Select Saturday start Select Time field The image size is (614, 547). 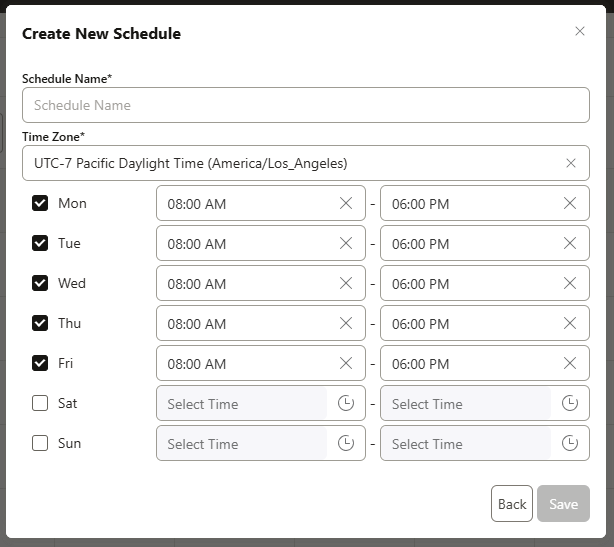click(x=261, y=403)
